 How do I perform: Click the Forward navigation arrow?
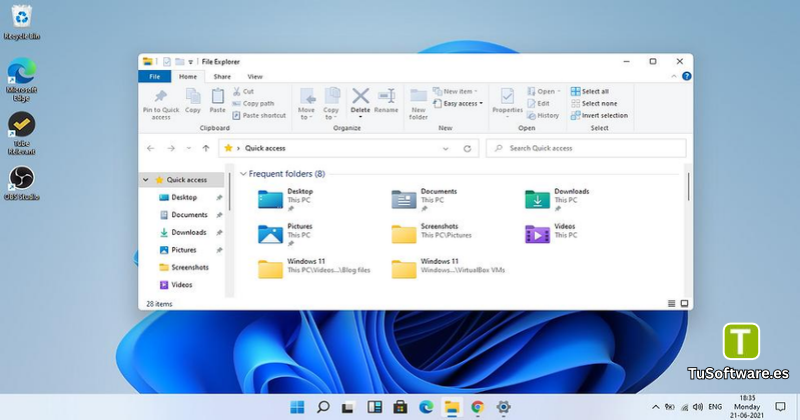point(171,149)
